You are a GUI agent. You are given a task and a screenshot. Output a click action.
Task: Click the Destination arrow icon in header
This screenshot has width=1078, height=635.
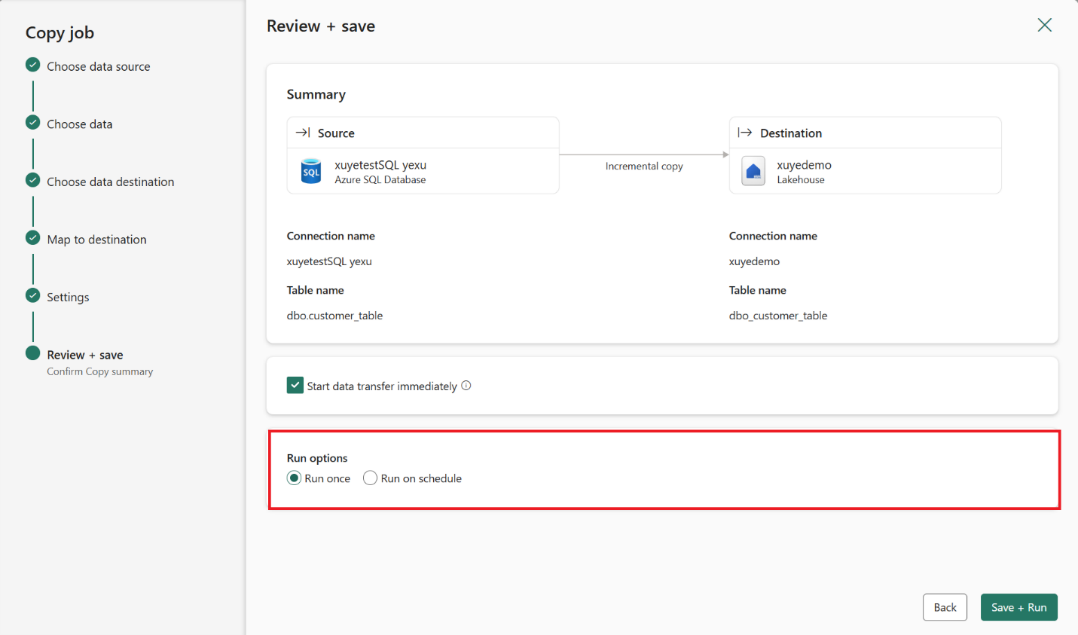pyautogui.click(x=745, y=133)
